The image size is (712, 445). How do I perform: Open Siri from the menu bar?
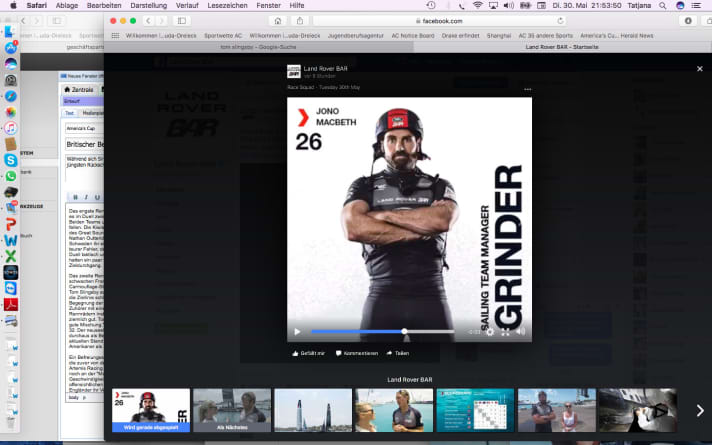click(680, 5)
